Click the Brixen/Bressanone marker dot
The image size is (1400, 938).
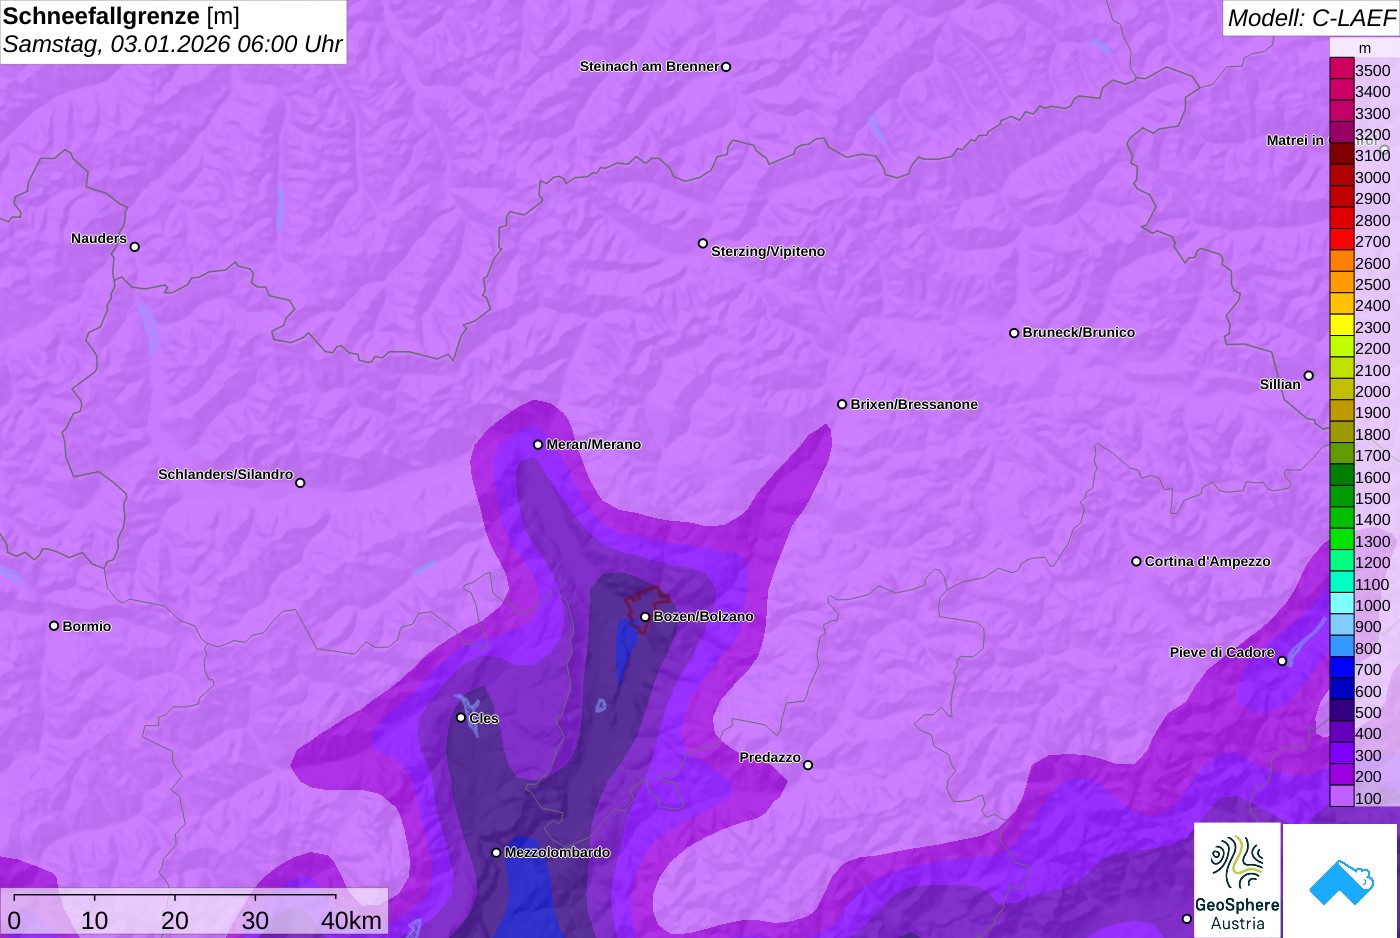pos(842,404)
